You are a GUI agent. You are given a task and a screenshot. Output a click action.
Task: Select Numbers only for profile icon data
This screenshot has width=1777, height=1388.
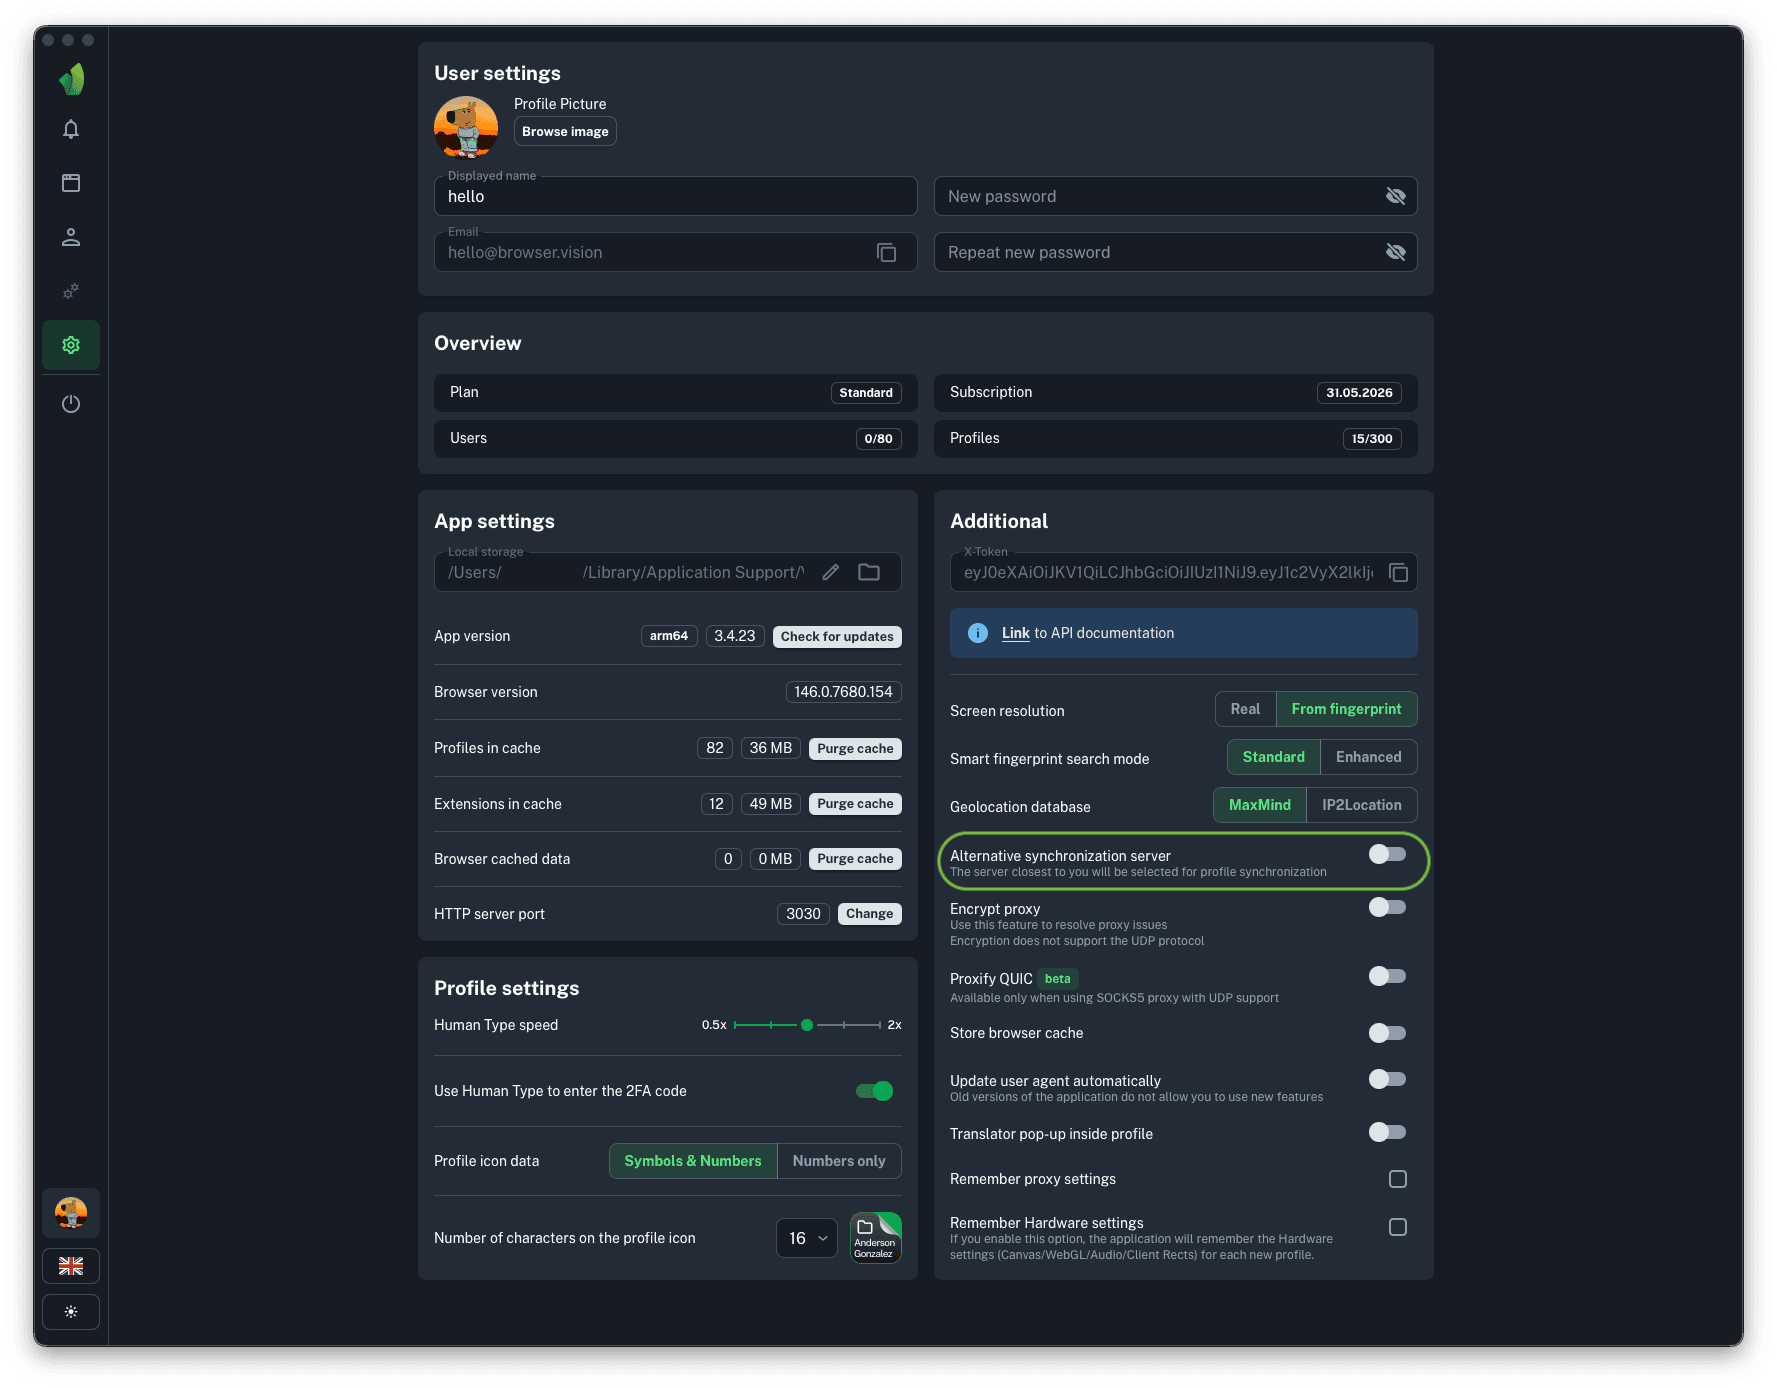pyautogui.click(x=838, y=1161)
